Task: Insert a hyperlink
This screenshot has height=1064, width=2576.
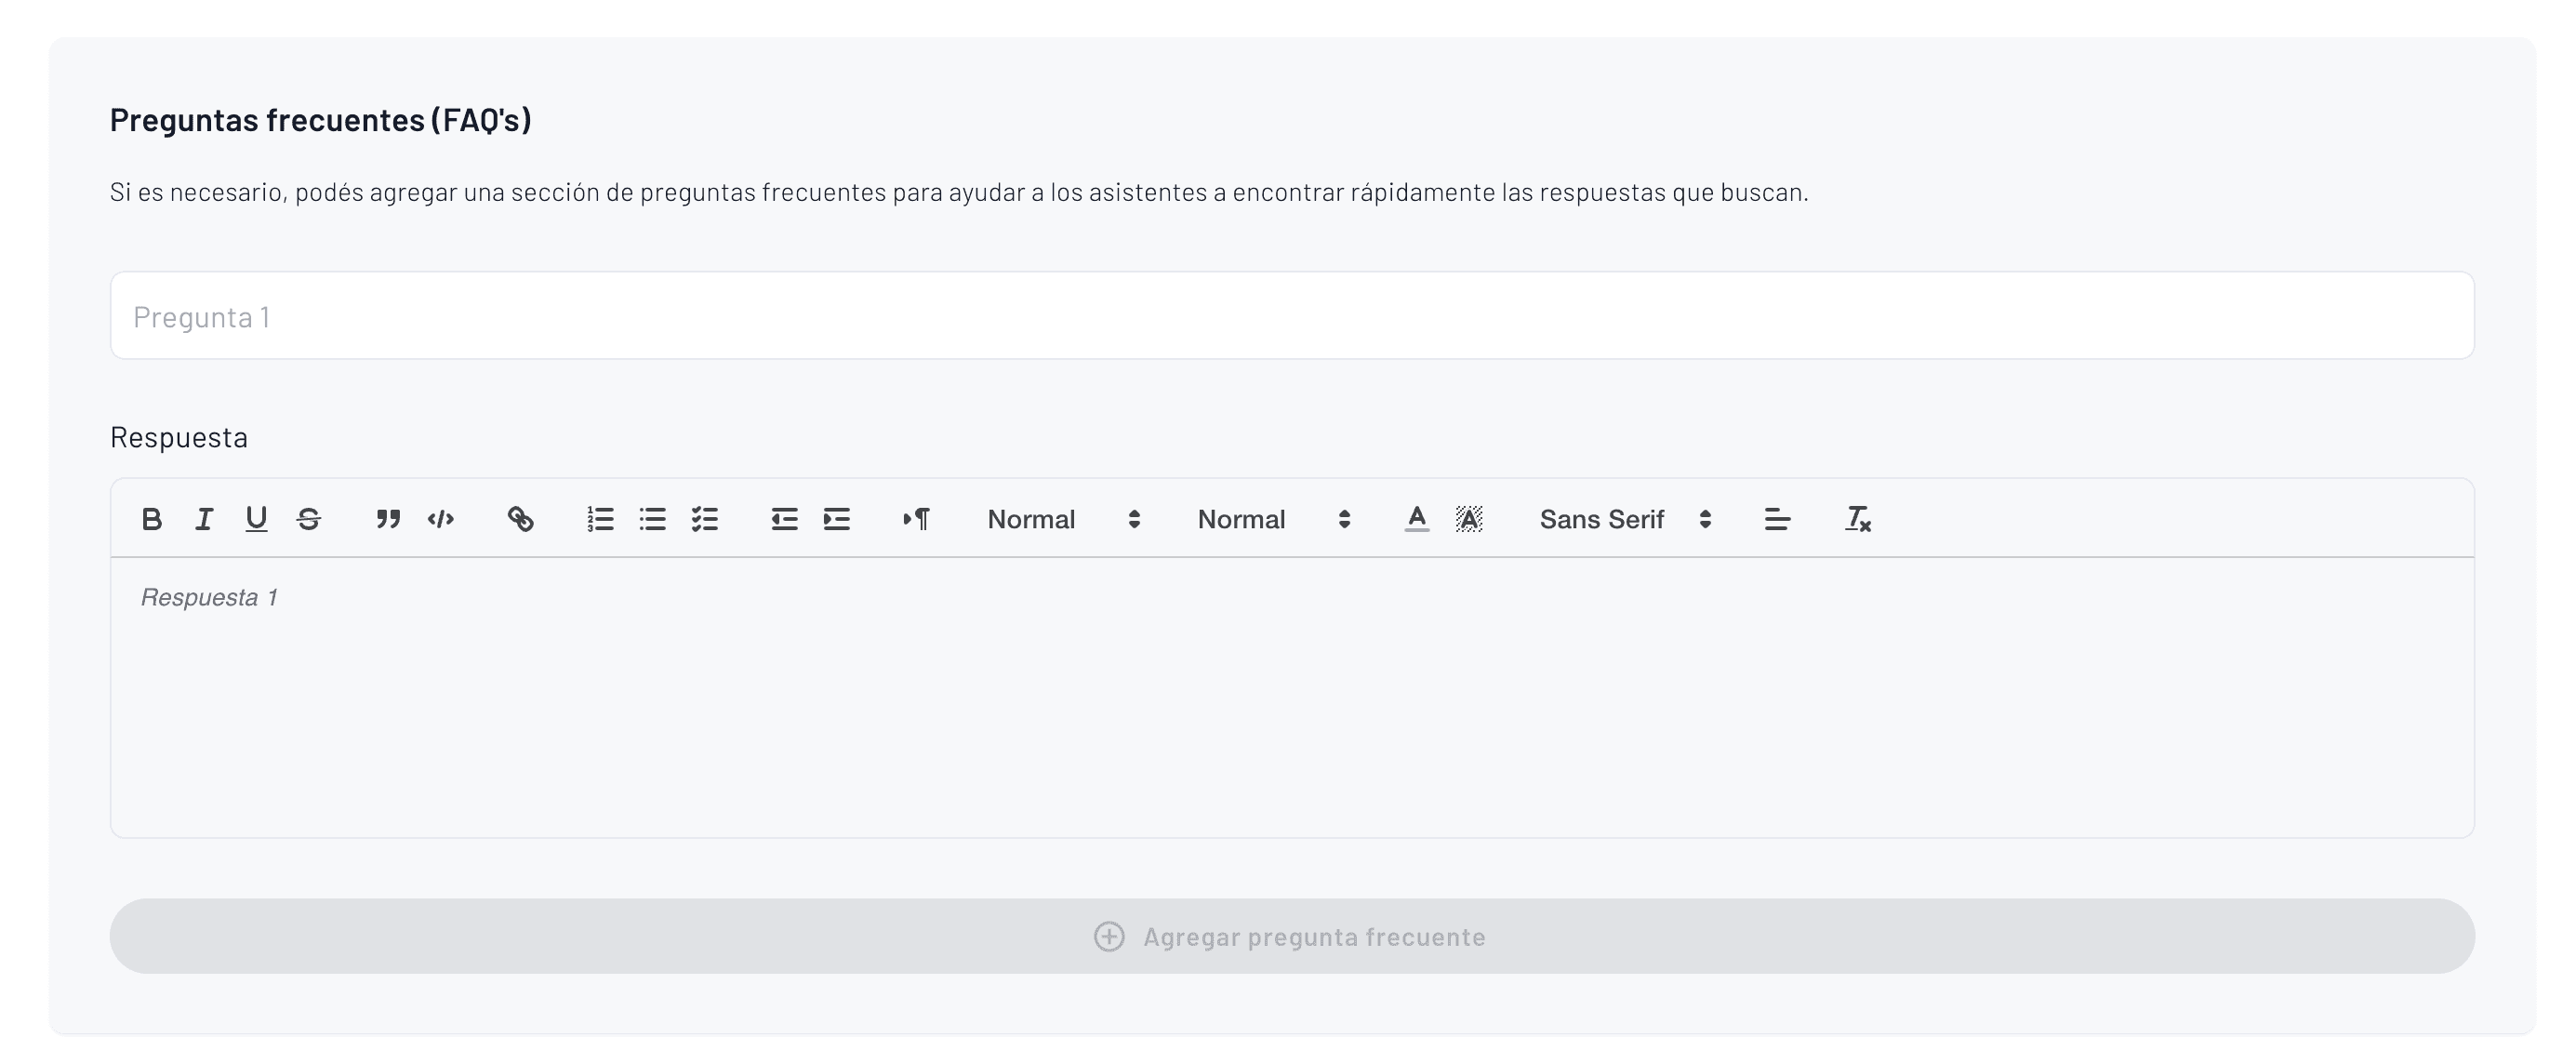Action: (x=521, y=519)
